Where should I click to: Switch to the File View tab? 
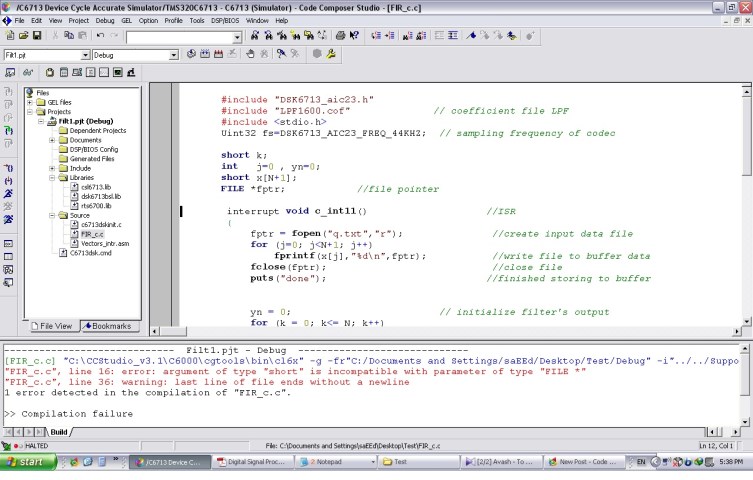(52, 326)
